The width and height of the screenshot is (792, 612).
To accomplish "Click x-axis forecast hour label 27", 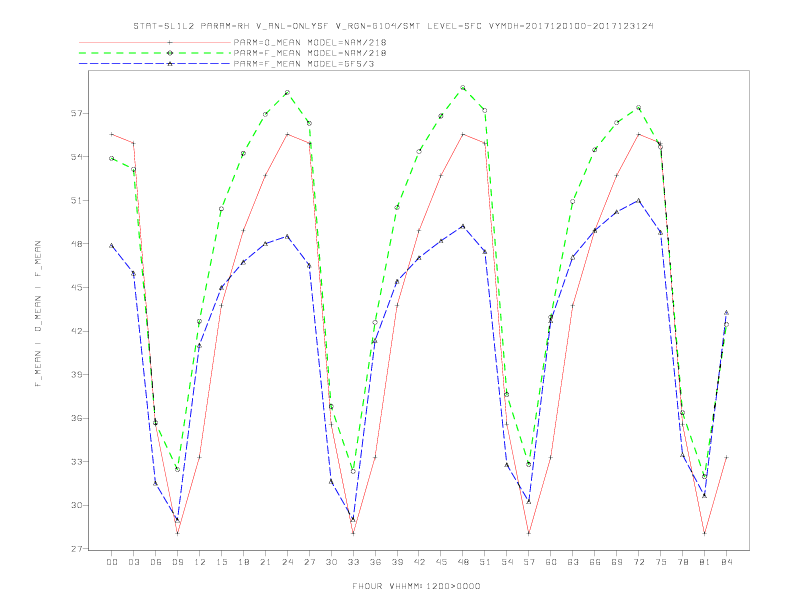I will pyautogui.click(x=309, y=562).
